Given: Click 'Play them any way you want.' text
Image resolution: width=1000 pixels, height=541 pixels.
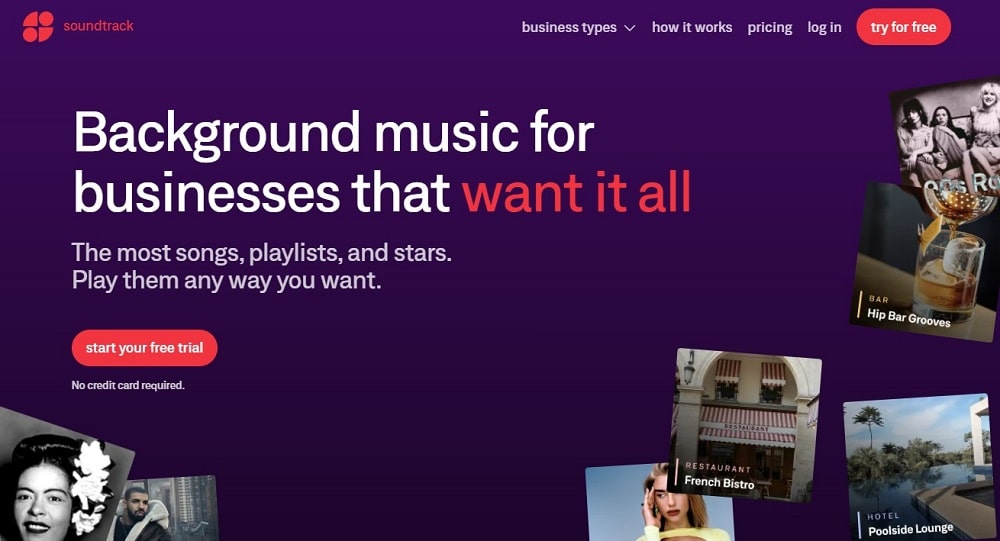Looking at the screenshot, I should click(226, 281).
